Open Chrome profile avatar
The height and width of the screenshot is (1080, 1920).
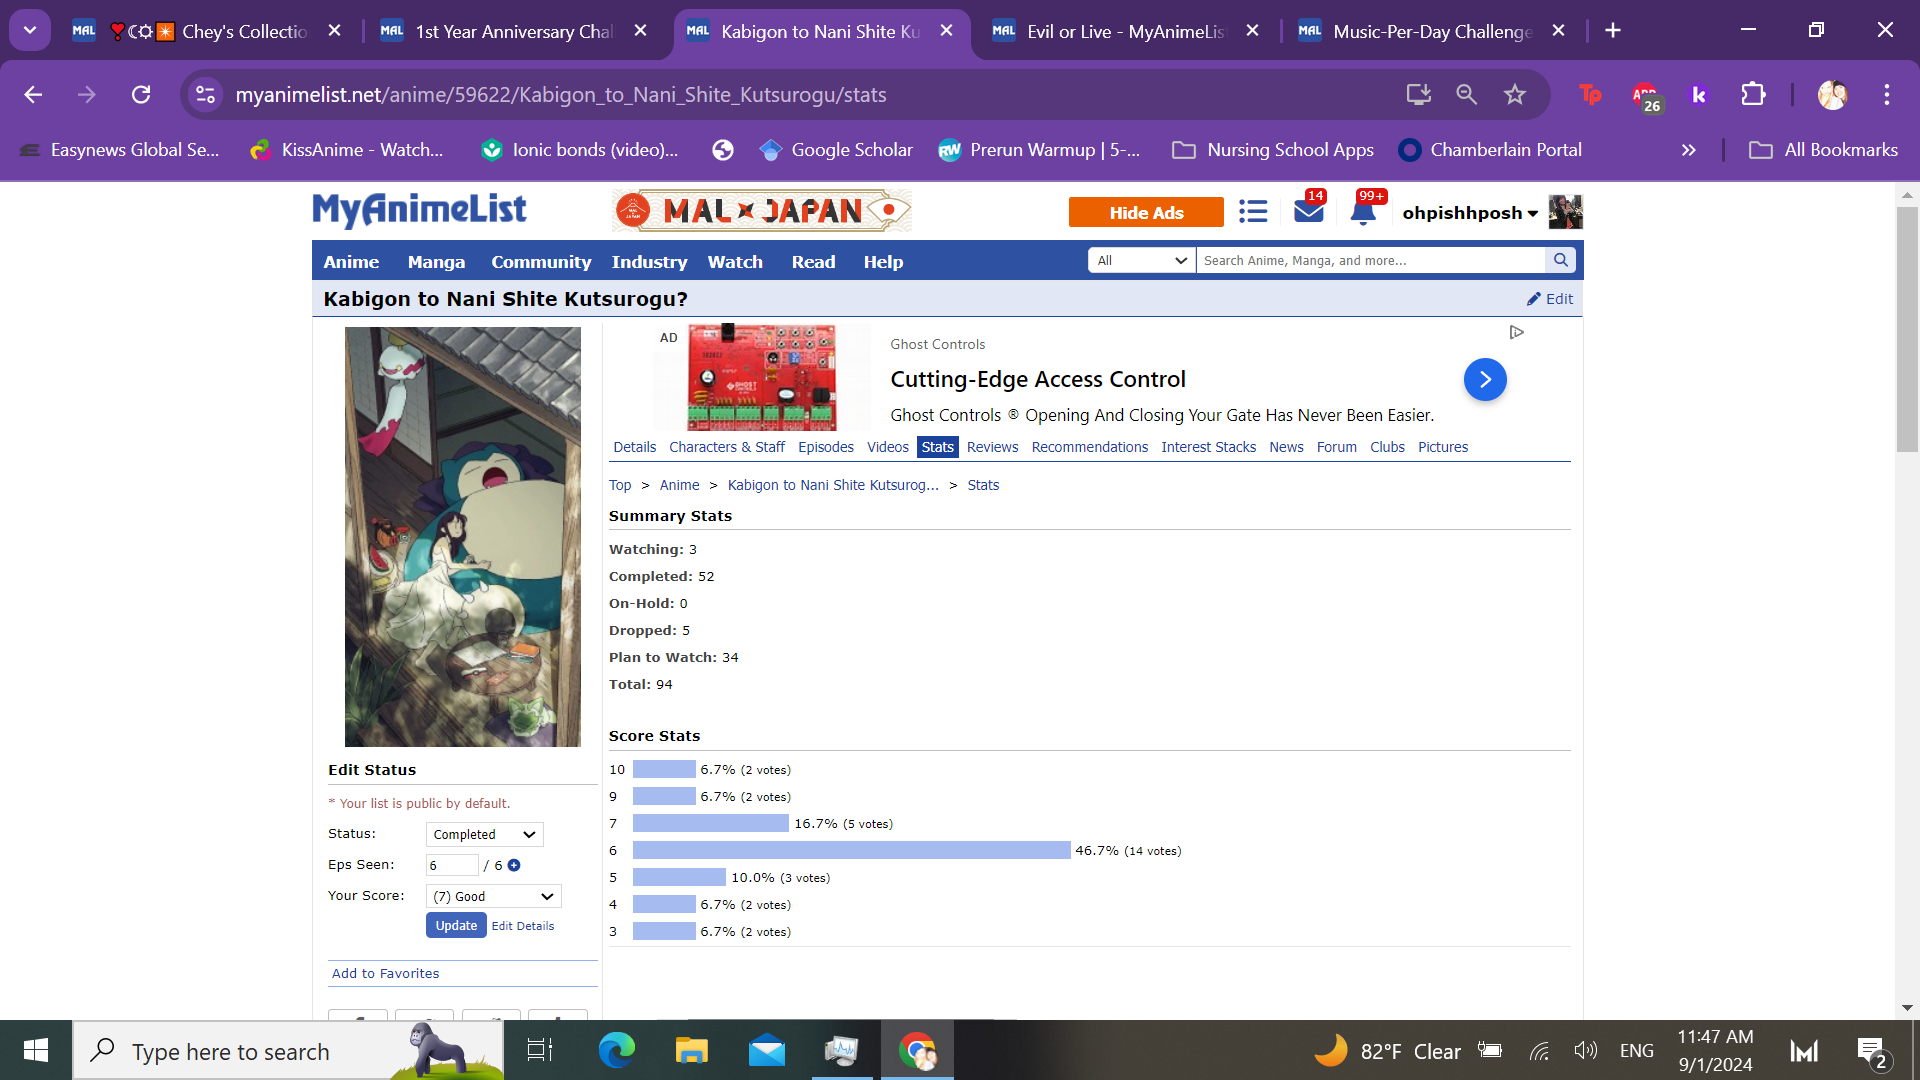(x=1833, y=94)
